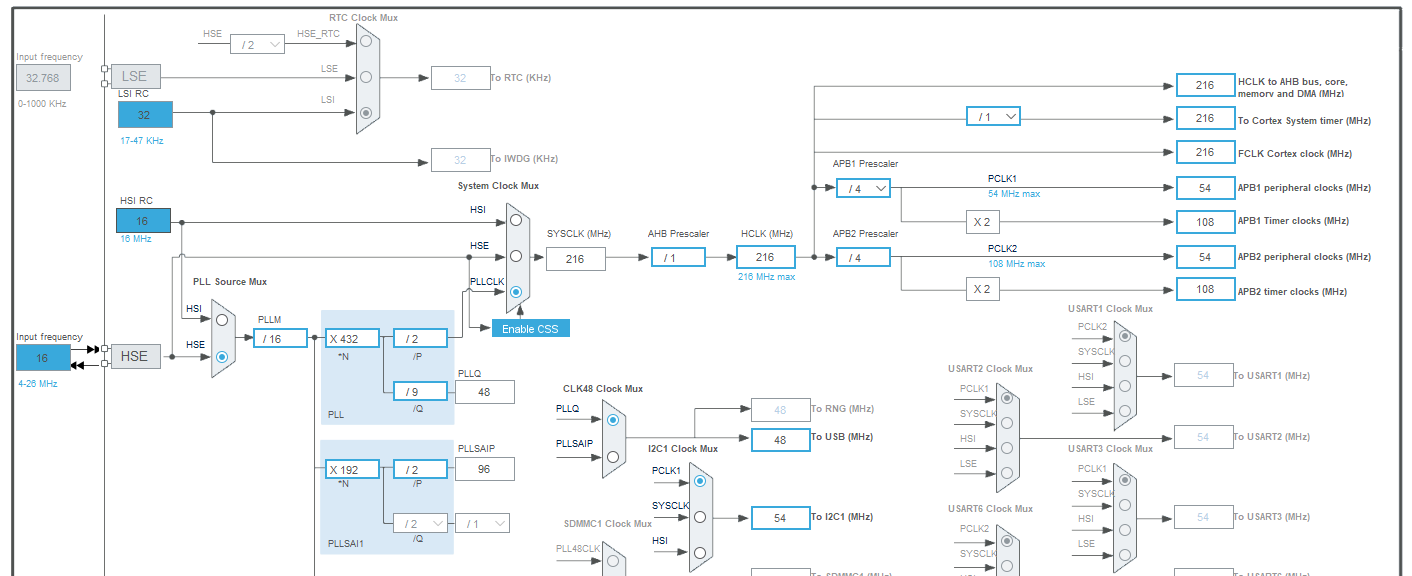Open the APB1 Prescaler dropdown
Screen dimensions: 1412x576
point(862,187)
